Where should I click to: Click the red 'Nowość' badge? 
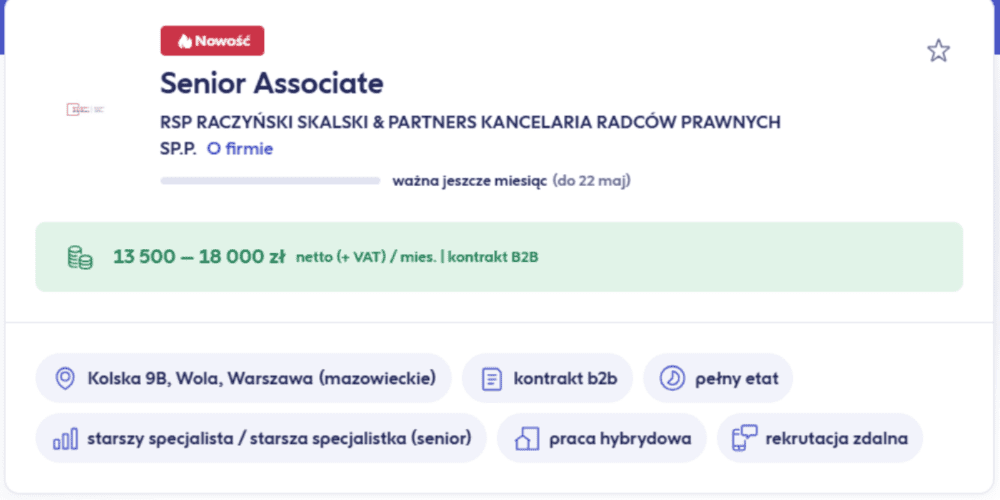pos(212,41)
